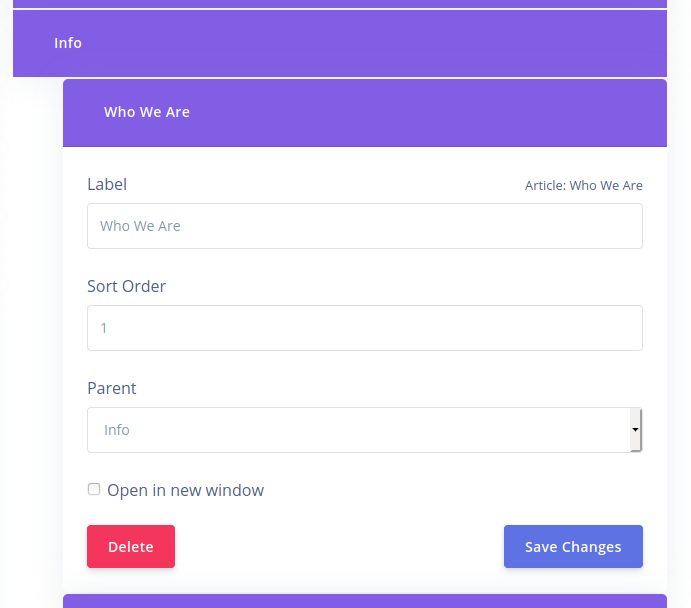Open the Parent select box
Screen dimensions: 691x608
pyautogui.click(x=360, y=430)
